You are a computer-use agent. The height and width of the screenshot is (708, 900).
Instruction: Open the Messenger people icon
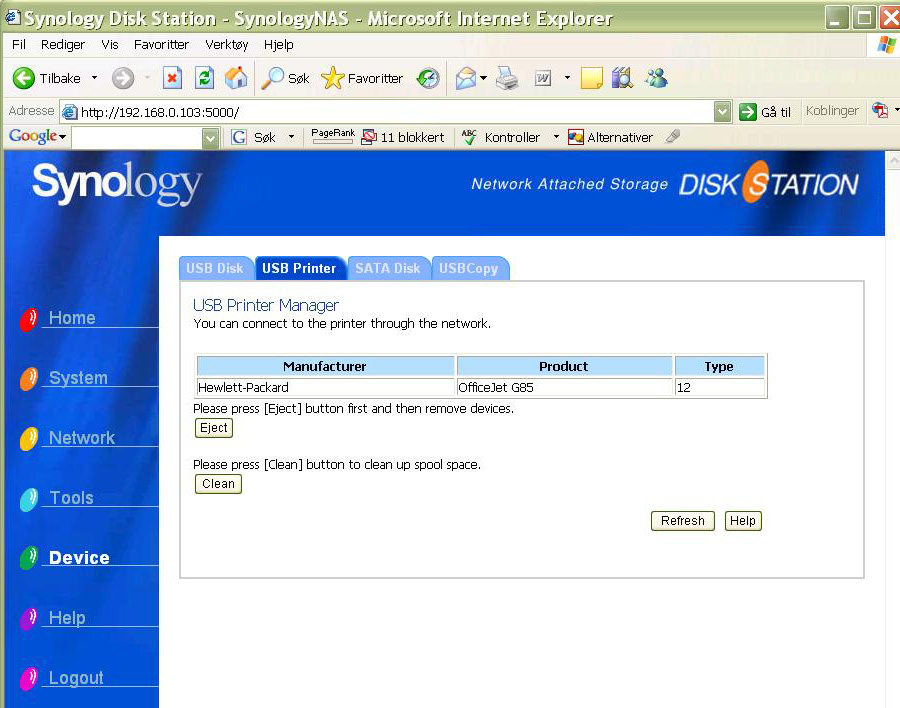[x=656, y=78]
